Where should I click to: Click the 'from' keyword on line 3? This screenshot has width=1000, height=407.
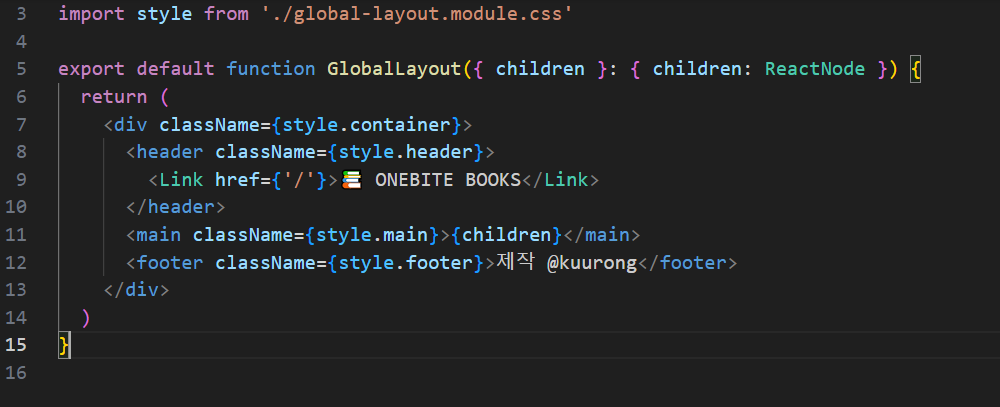[x=226, y=14]
